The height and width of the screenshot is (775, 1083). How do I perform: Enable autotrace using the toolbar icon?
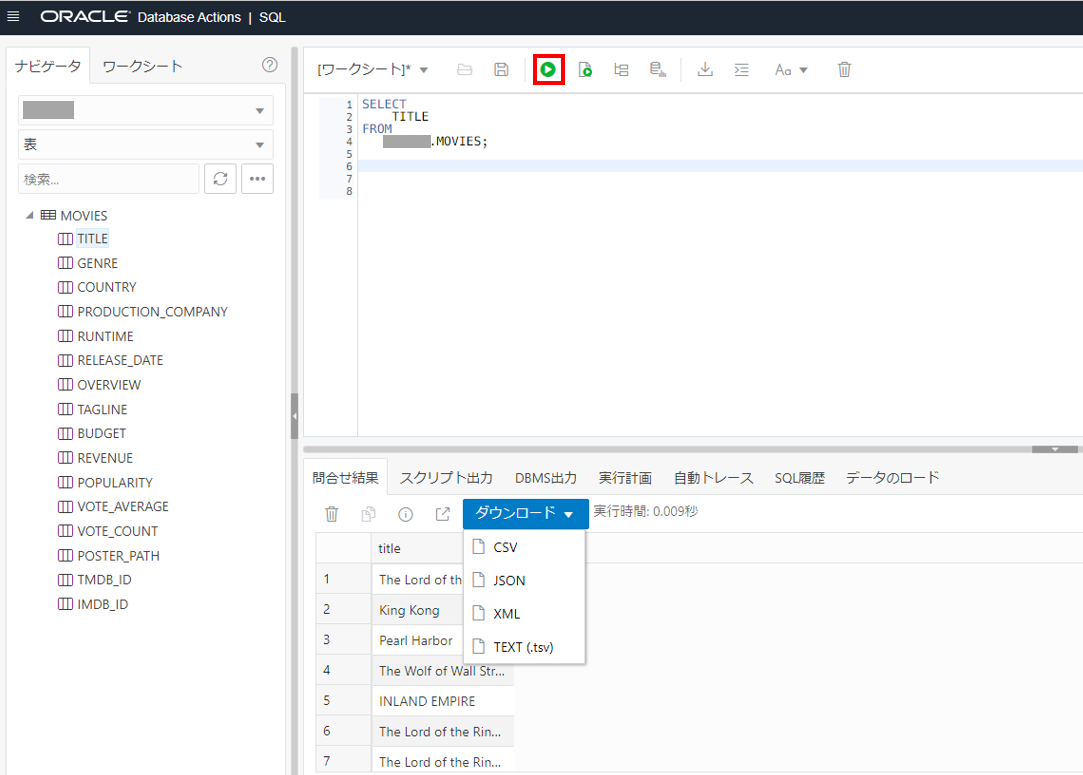657,69
